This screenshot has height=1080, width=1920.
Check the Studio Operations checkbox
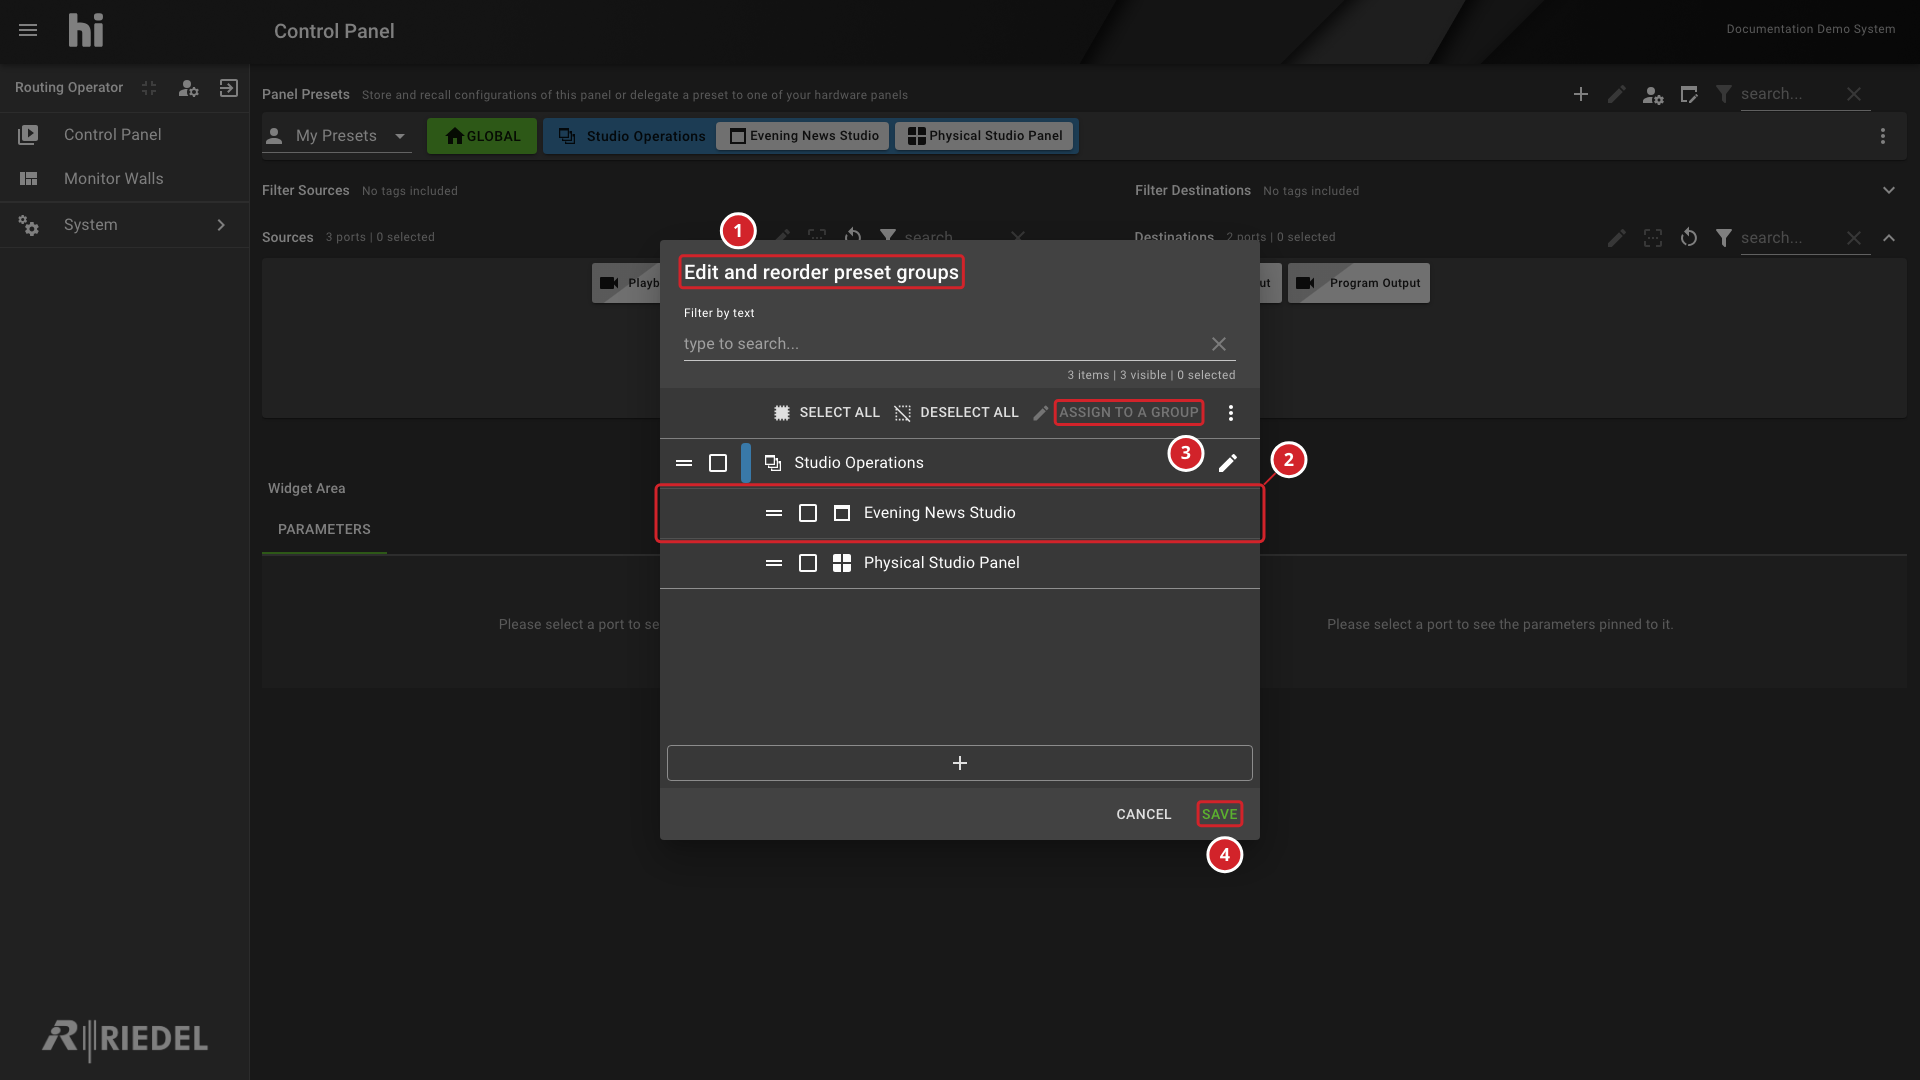pyautogui.click(x=718, y=463)
